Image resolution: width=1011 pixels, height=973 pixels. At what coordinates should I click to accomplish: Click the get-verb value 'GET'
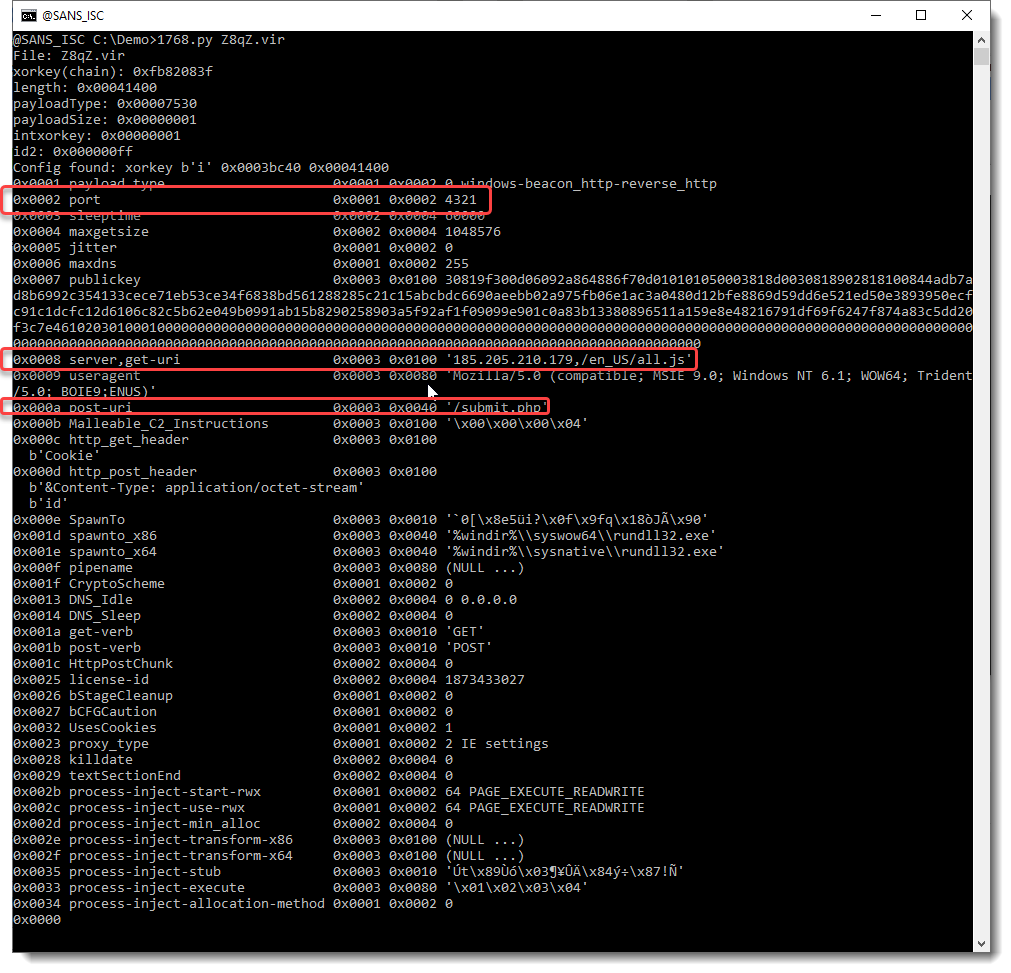pos(464,632)
